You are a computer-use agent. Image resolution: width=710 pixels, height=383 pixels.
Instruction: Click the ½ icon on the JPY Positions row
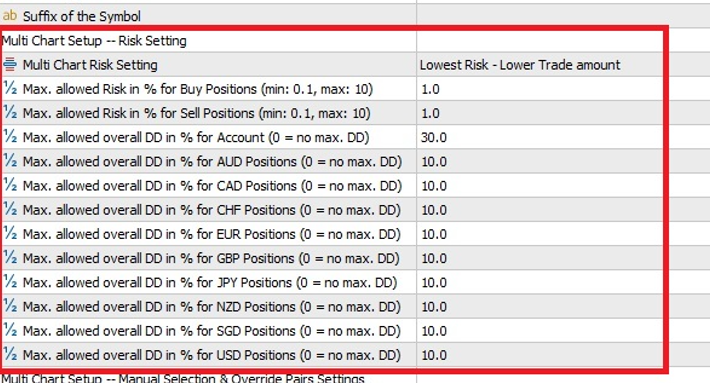[x=10, y=282]
